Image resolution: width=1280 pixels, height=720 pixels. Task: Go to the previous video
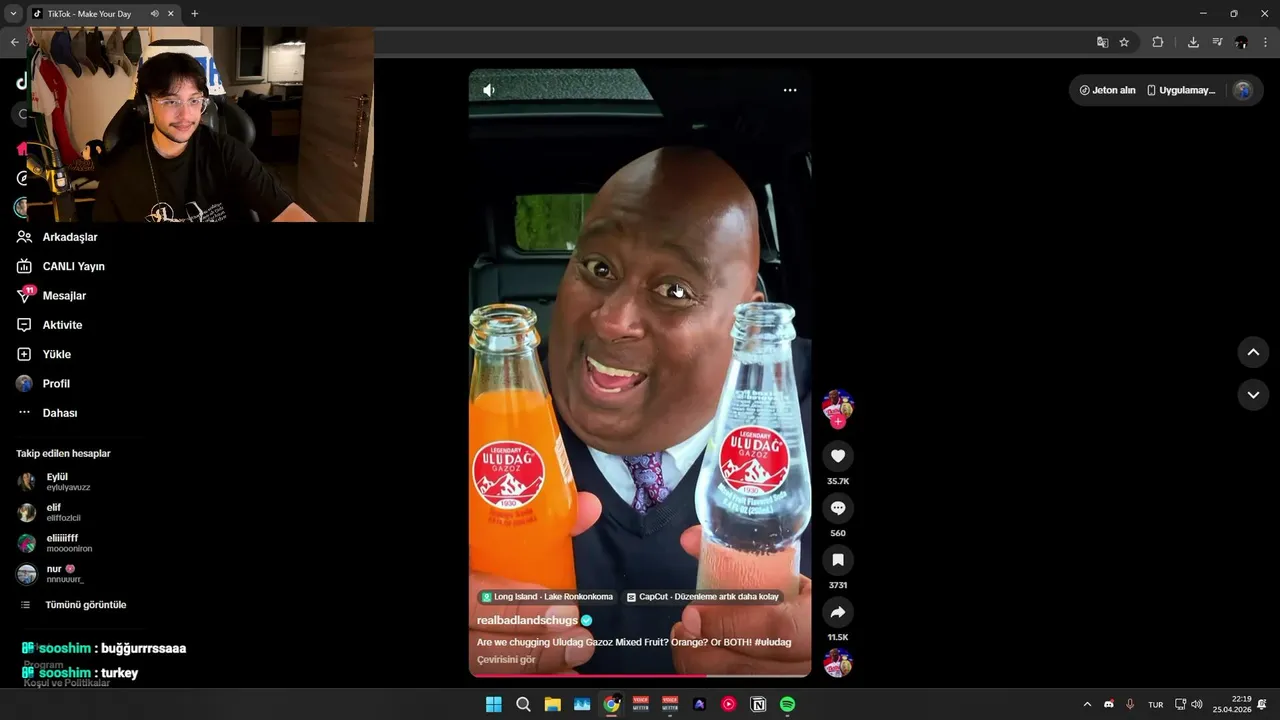click(1253, 352)
